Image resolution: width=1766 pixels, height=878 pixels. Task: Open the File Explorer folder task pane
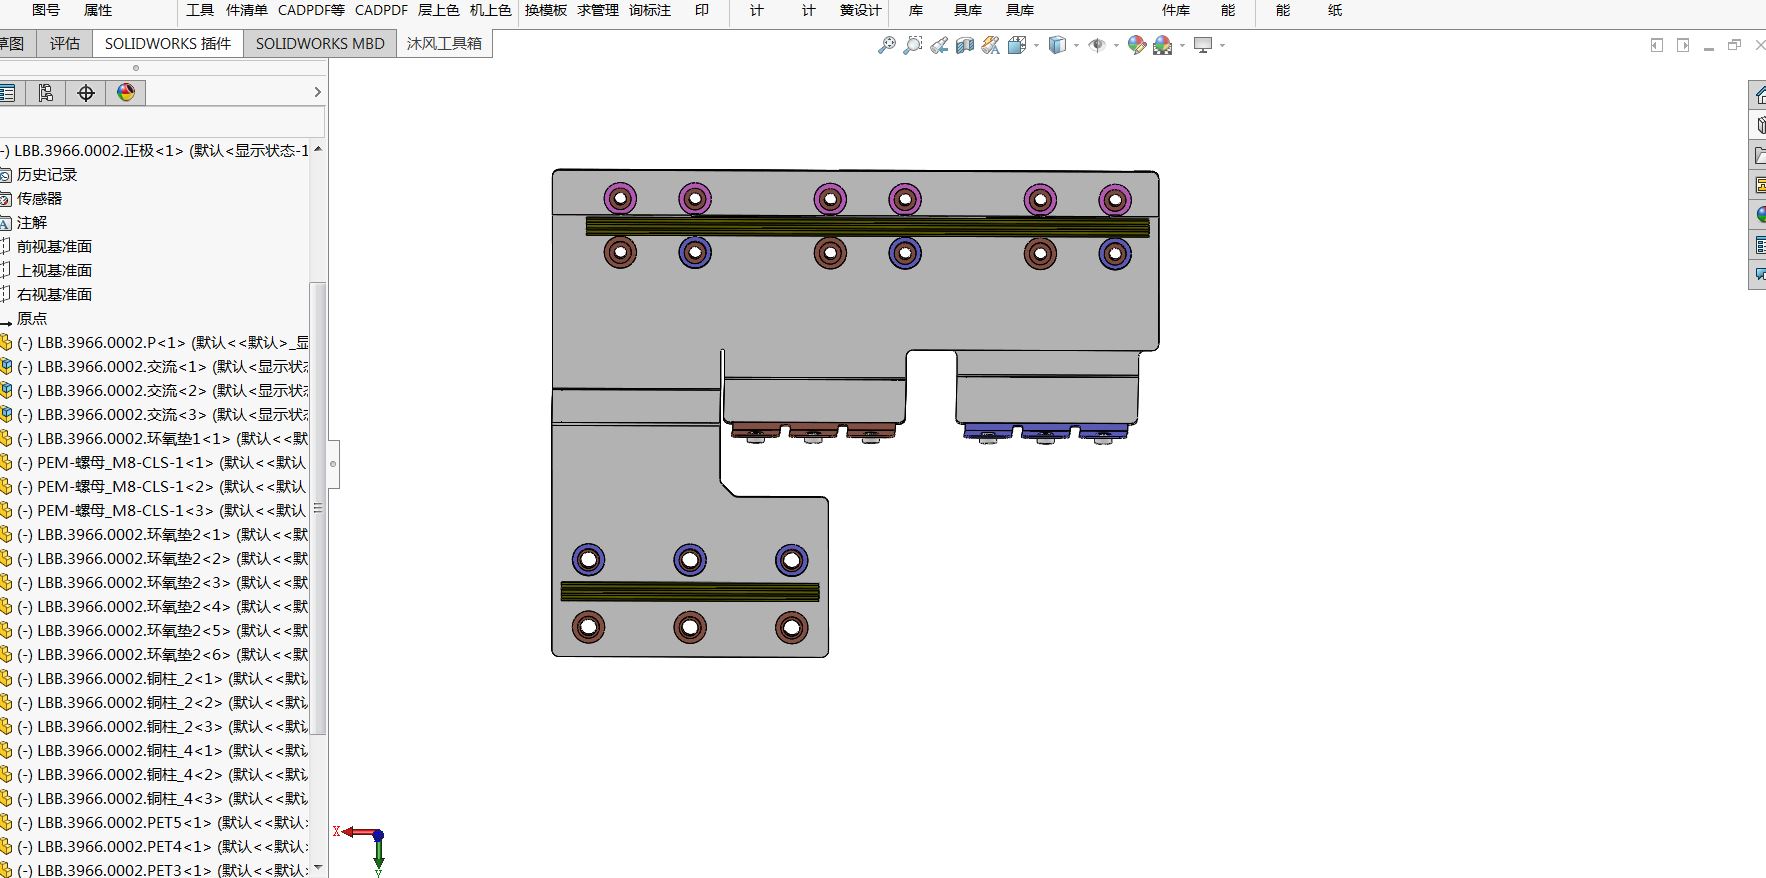point(1759,155)
